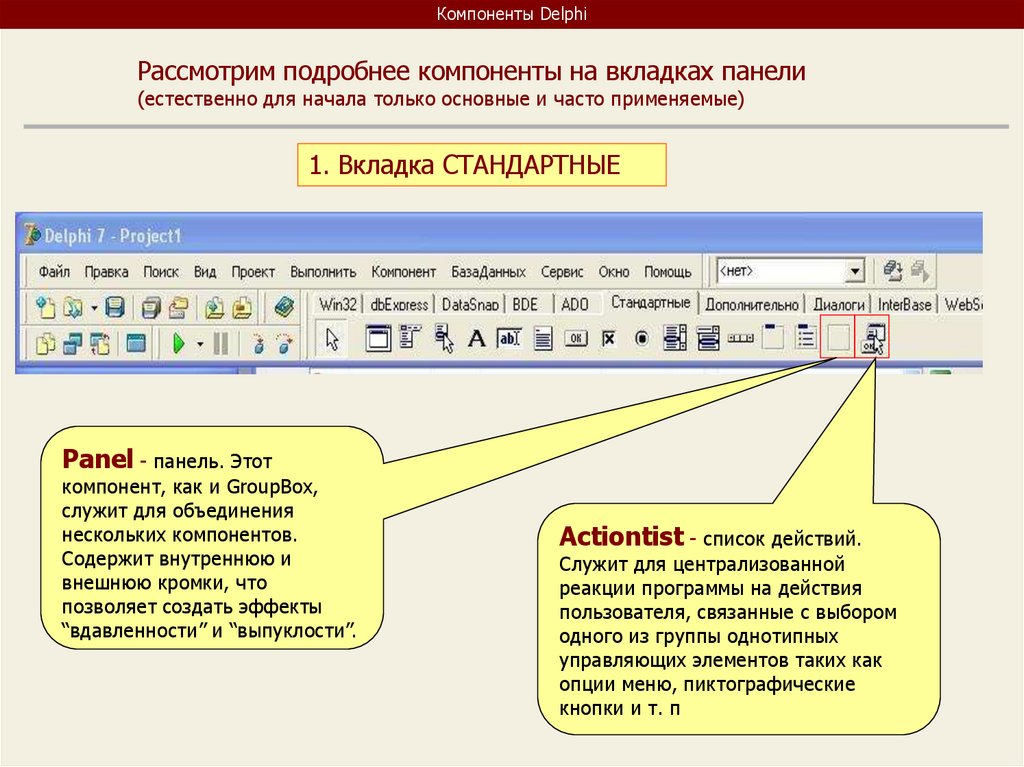Switch to the ADO palette tab
The width and height of the screenshot is (1024, 767).
(x=575, y=304)
